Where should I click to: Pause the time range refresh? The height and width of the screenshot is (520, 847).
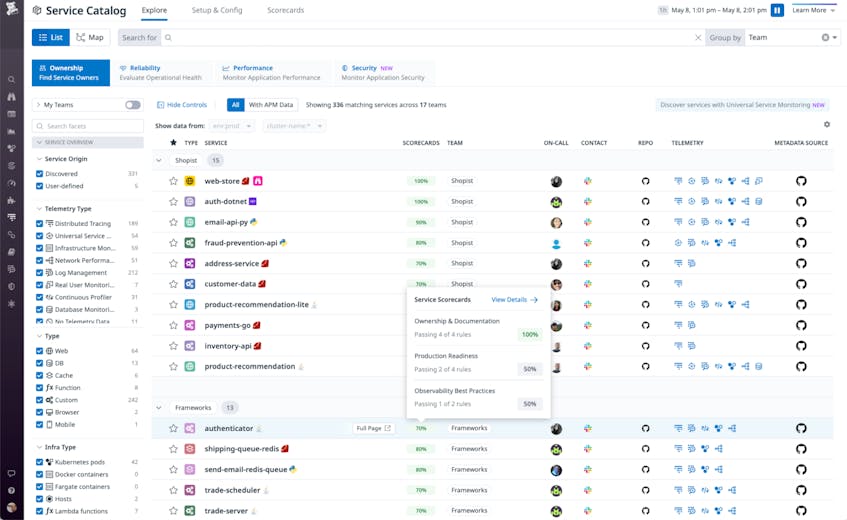(777, 10)
